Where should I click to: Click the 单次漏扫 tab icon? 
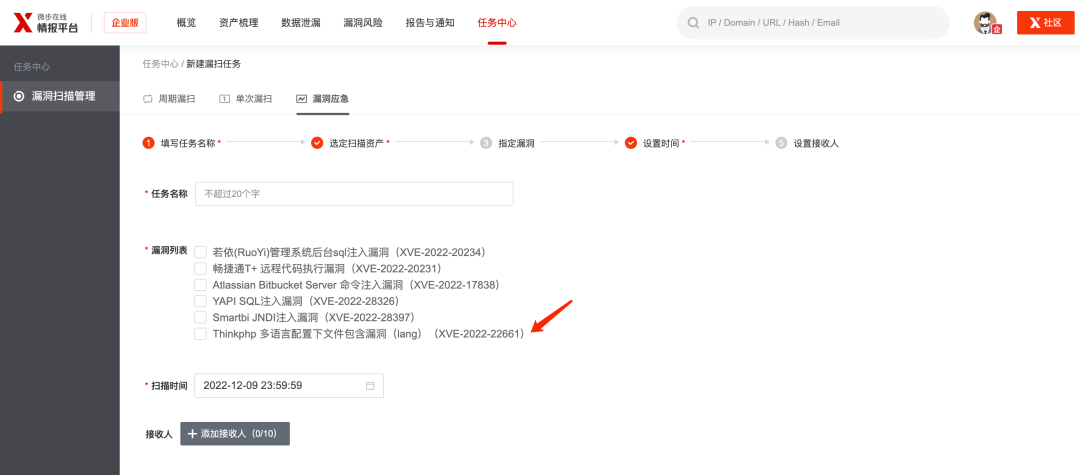pyautogui.click(x=225, y=98)
